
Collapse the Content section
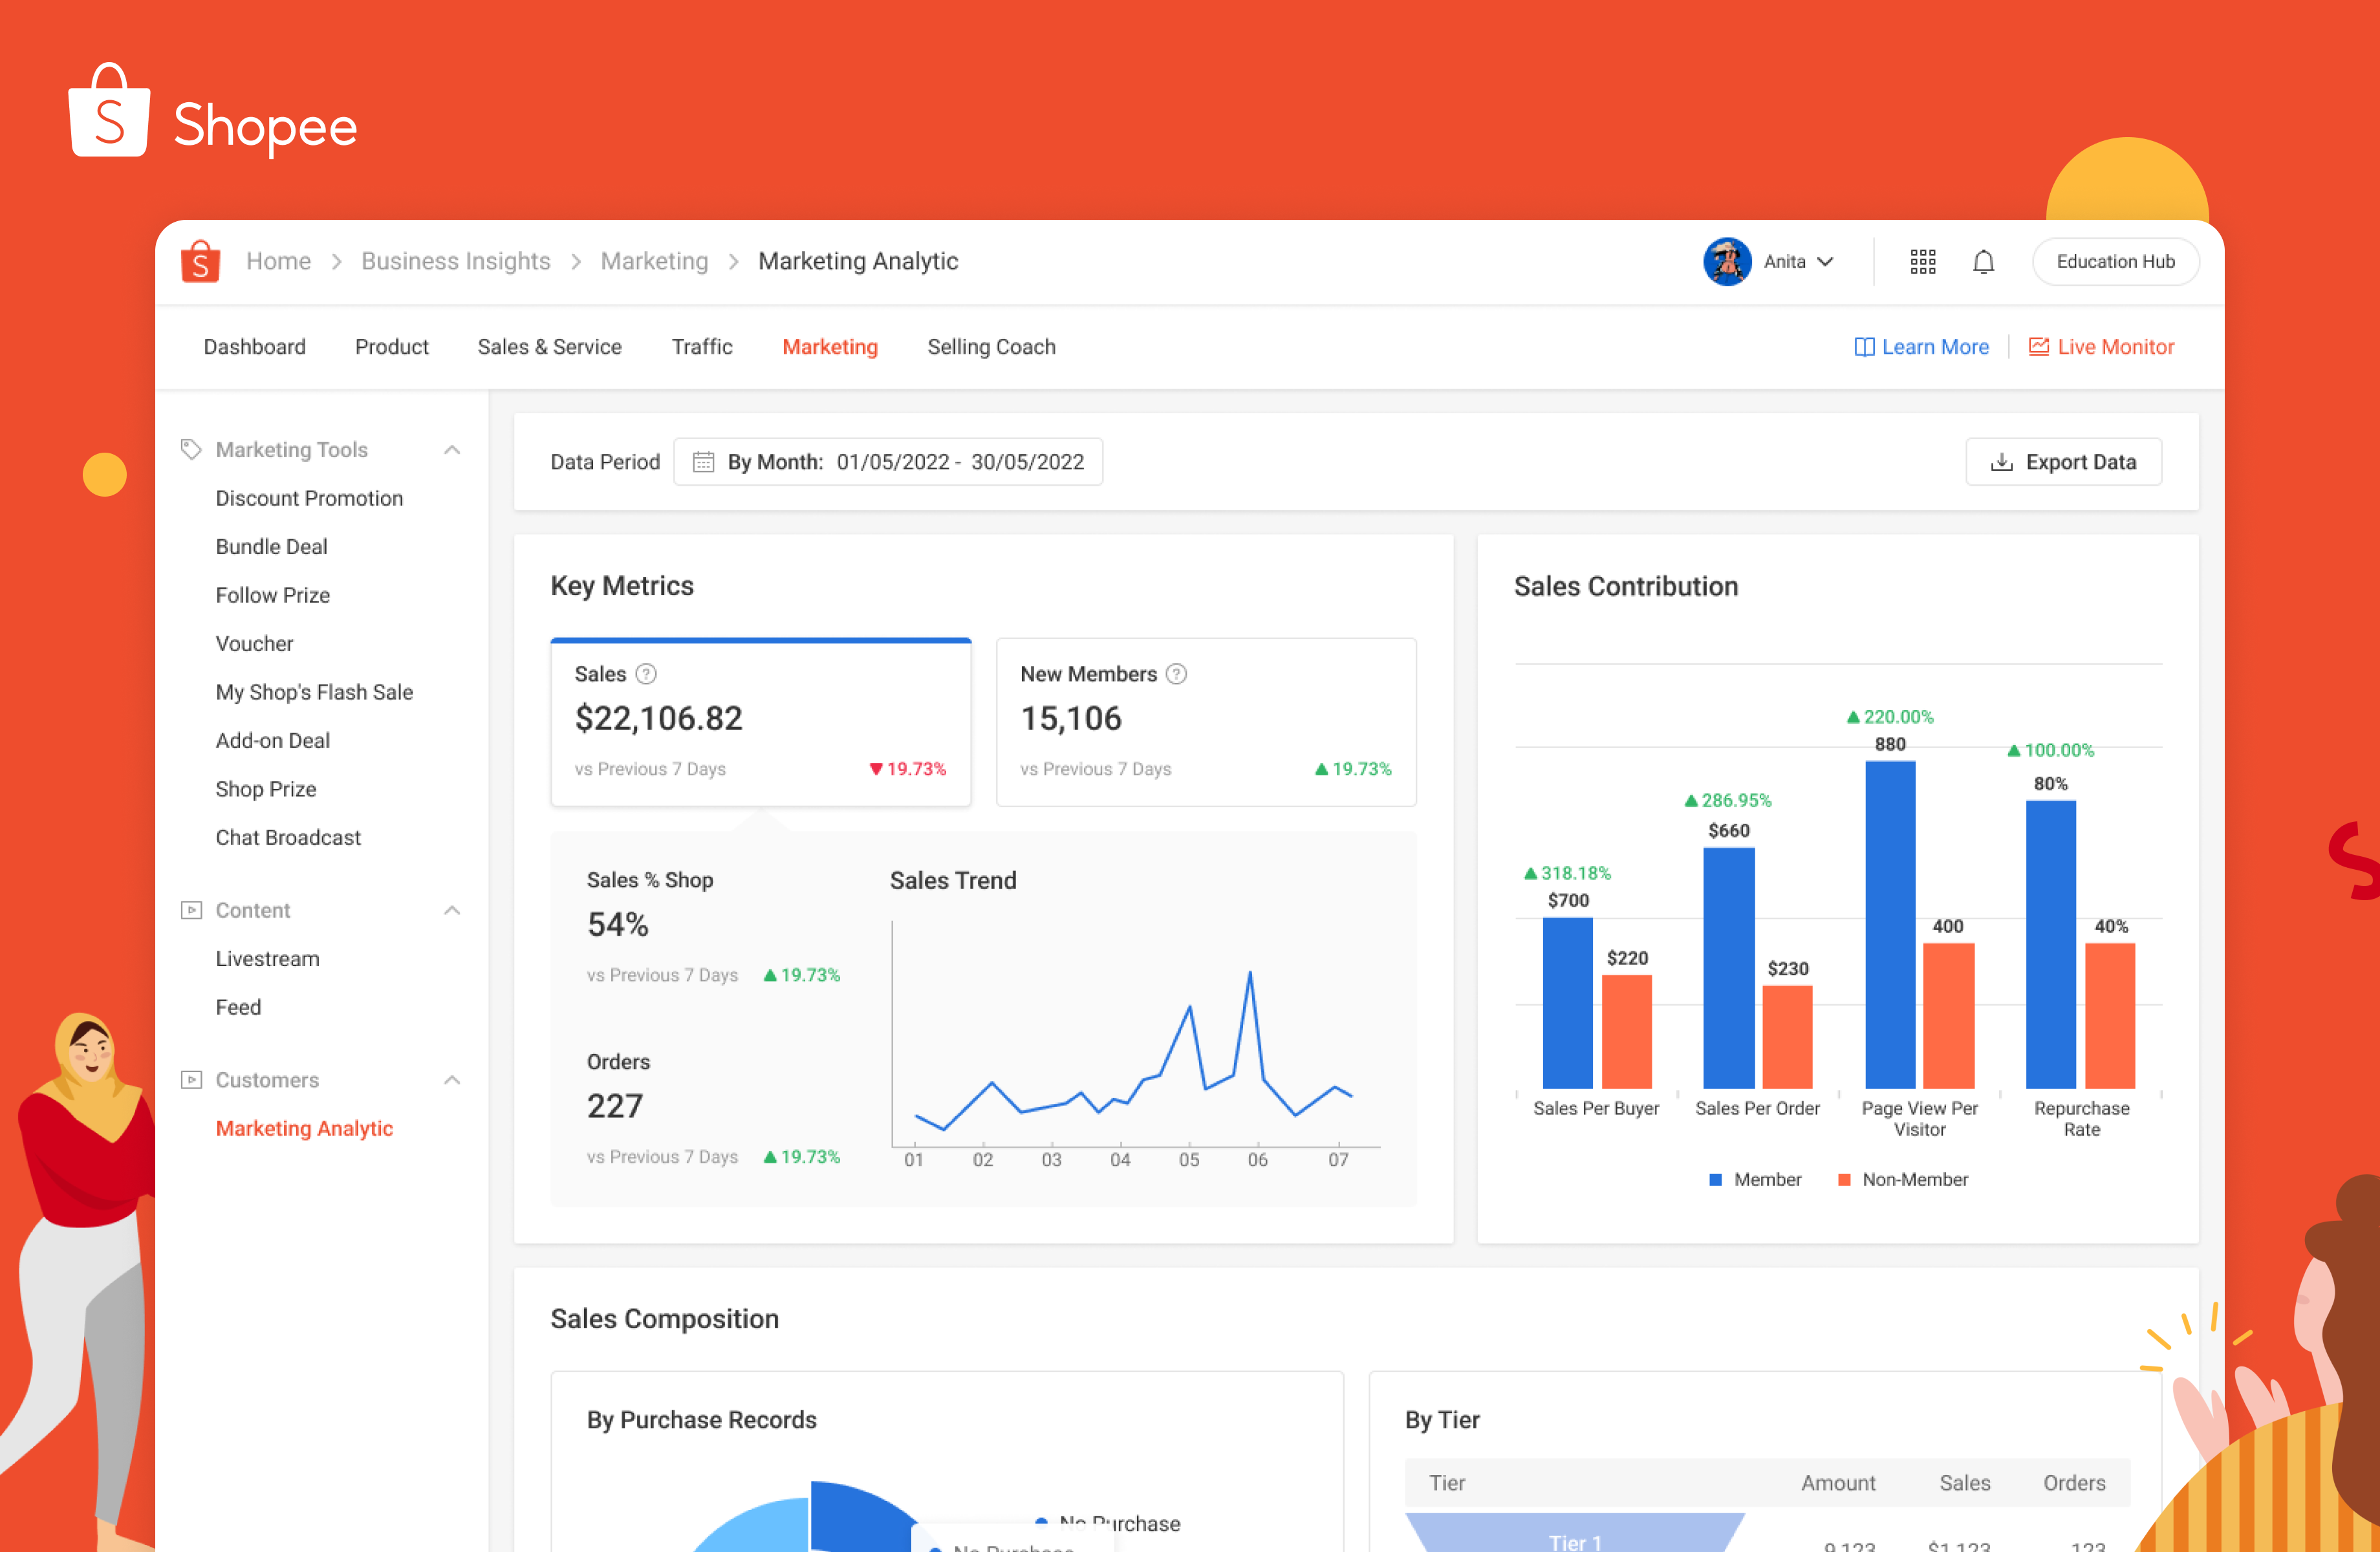[x=452, y=910]
